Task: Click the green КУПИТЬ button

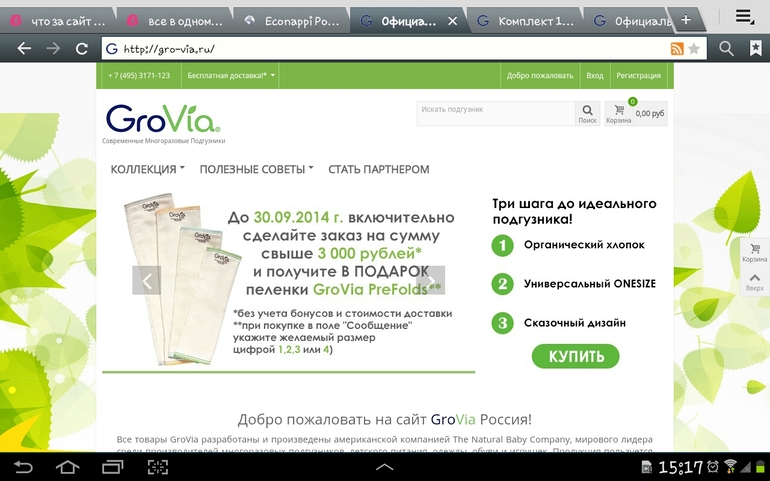Action: (575, 356)
